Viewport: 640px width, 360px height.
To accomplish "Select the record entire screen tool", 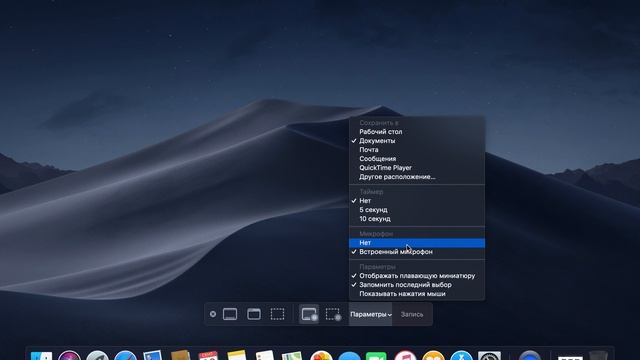I will point(309,314).
